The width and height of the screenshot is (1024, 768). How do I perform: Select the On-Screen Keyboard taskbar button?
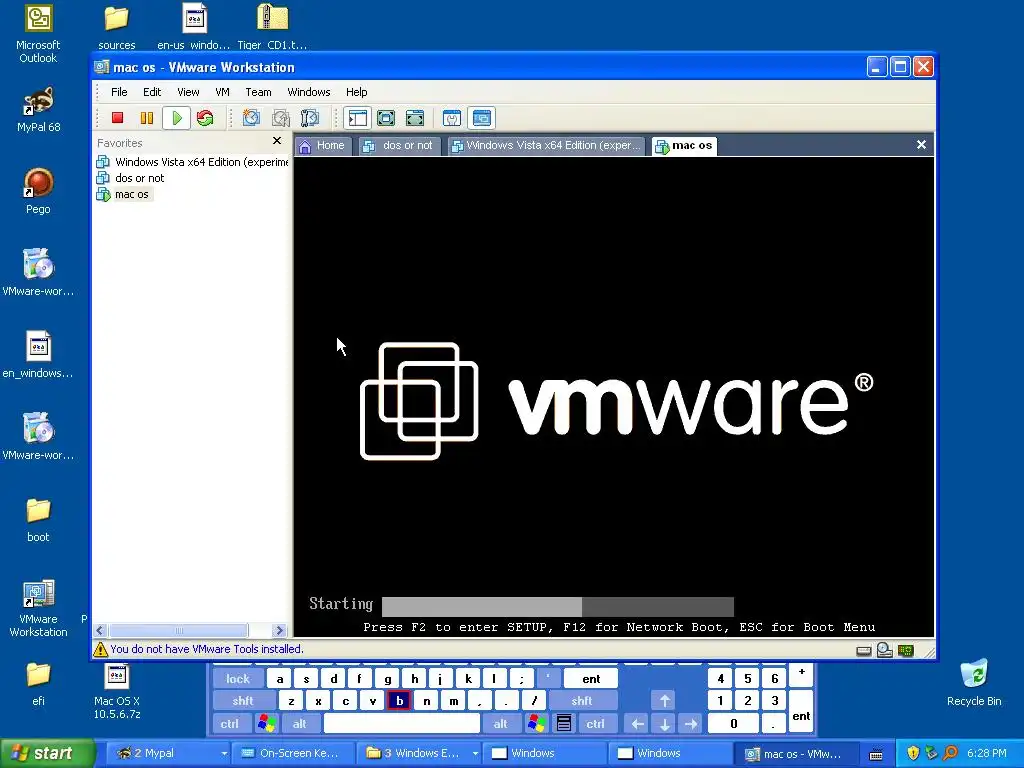(x=292, y=754)
